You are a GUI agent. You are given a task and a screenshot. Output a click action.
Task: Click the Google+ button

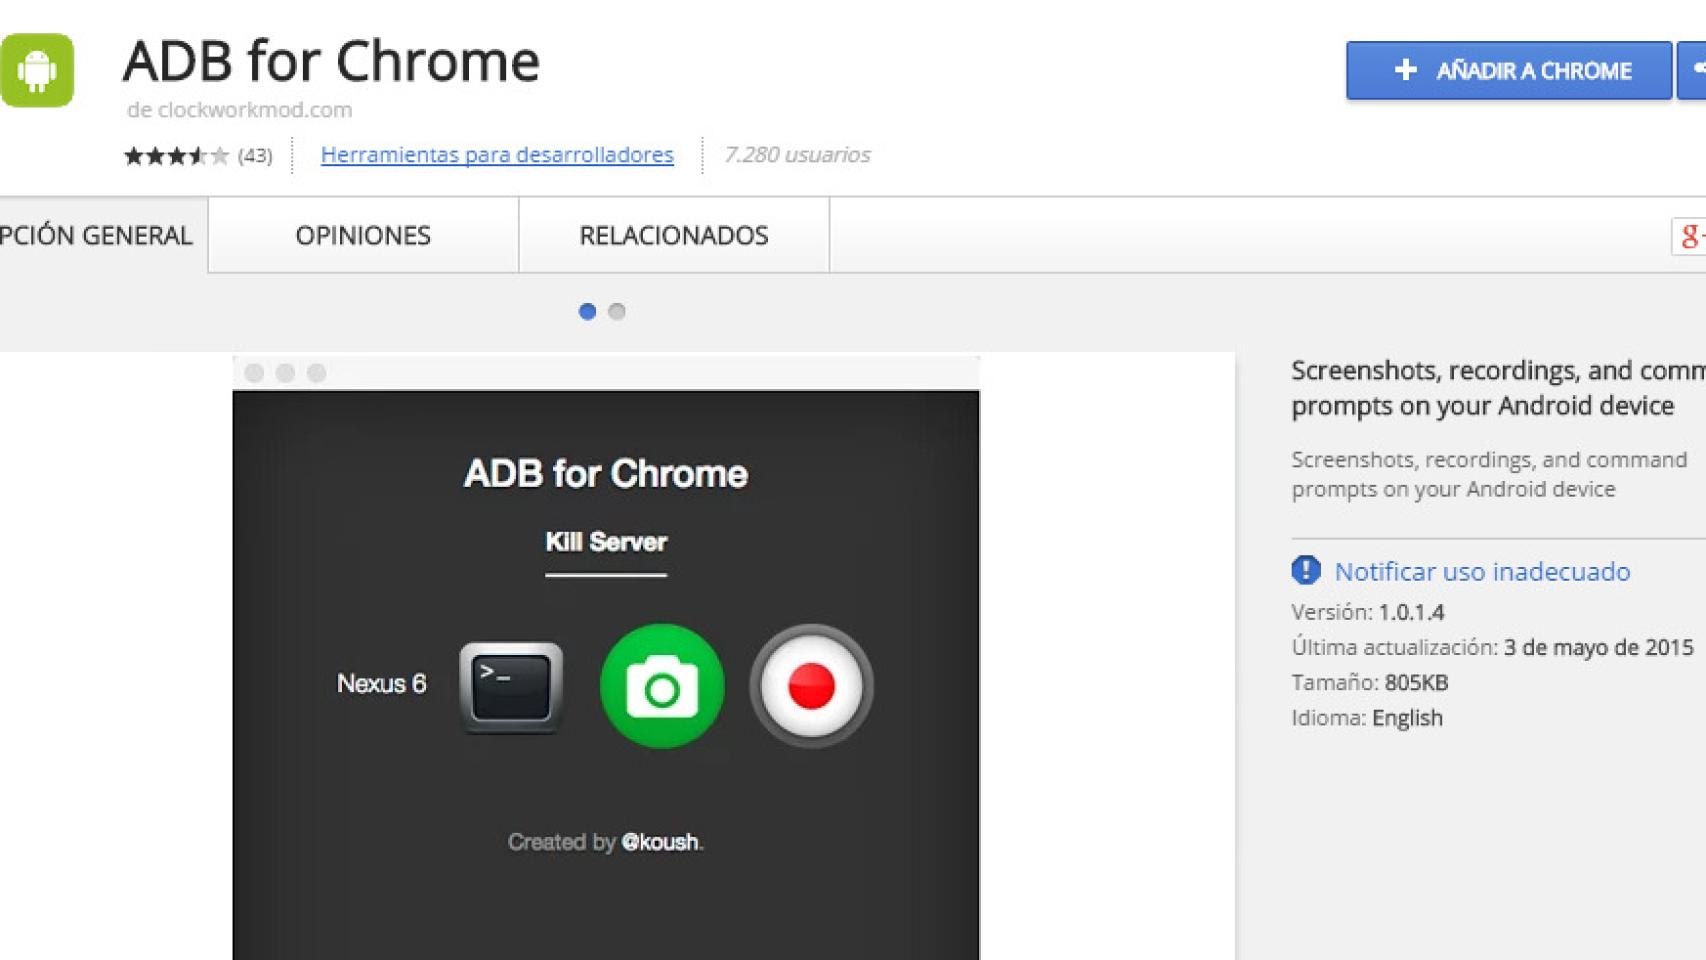[1689, 236]
